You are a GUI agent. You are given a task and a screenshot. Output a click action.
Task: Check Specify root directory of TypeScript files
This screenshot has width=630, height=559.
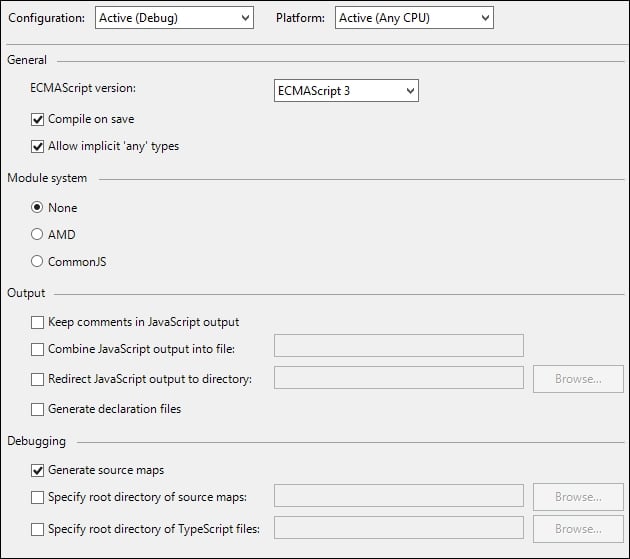coord(38,529)
